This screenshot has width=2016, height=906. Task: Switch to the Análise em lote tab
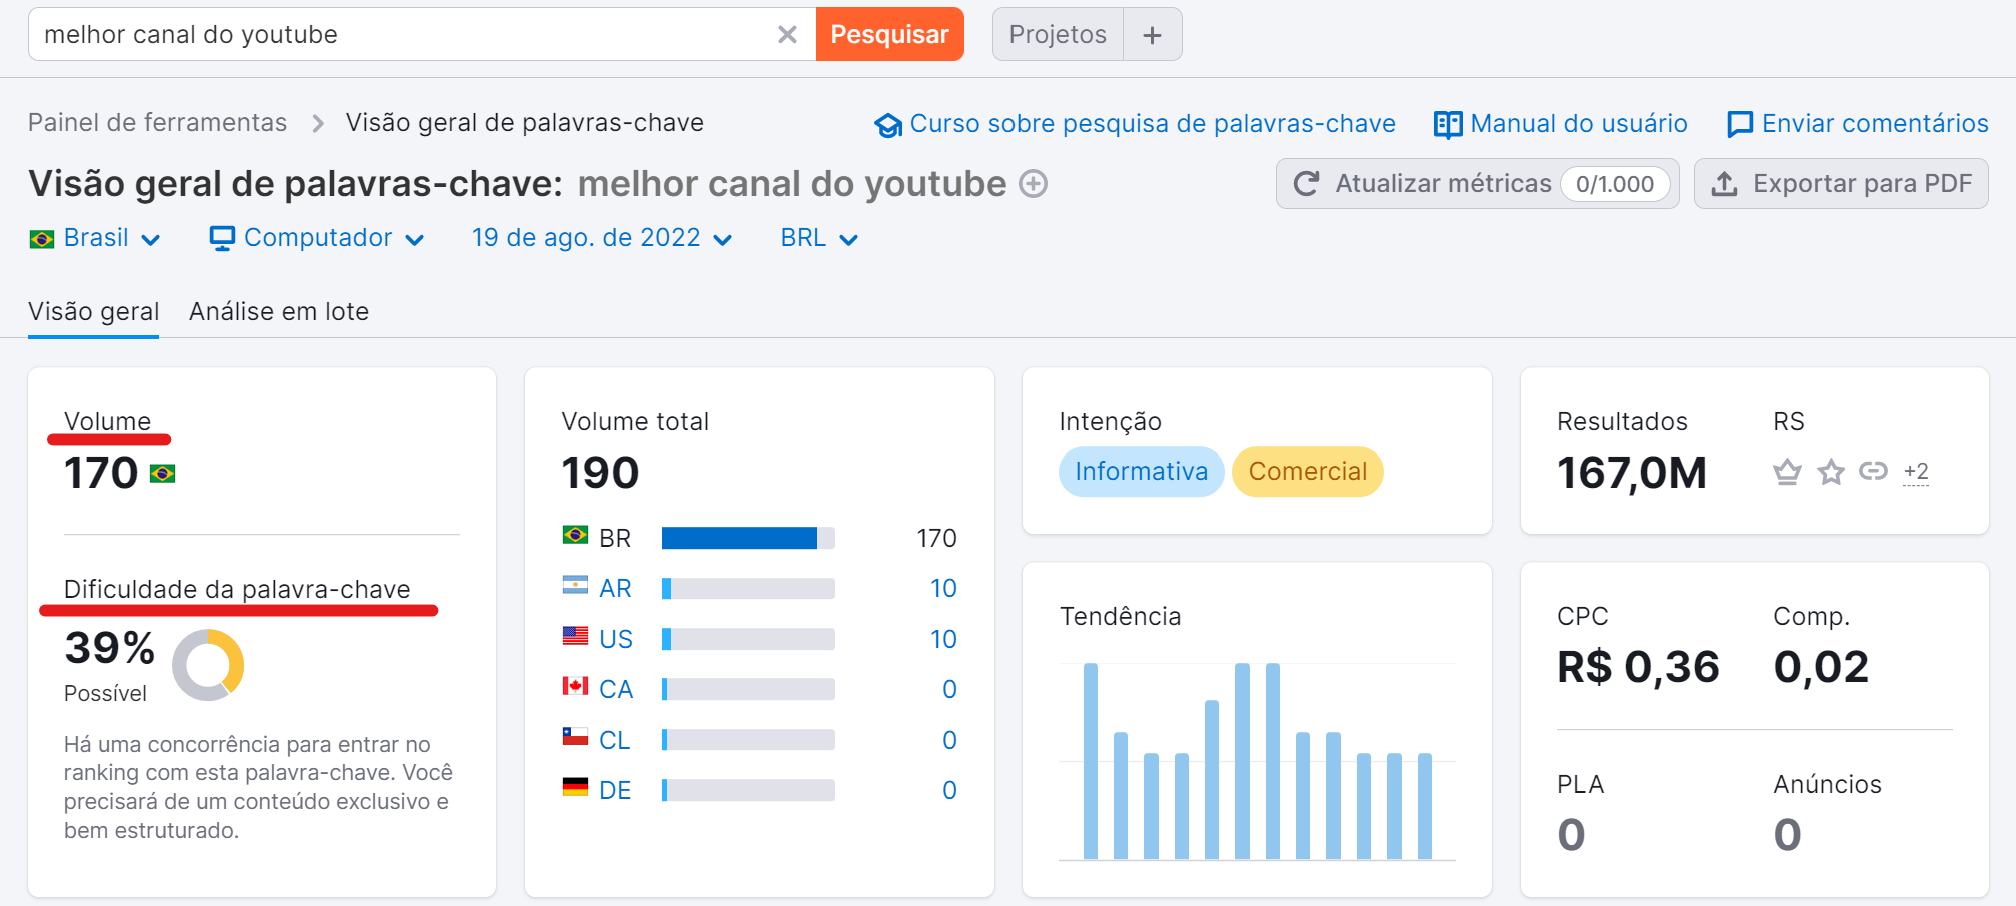click(279, 311)
